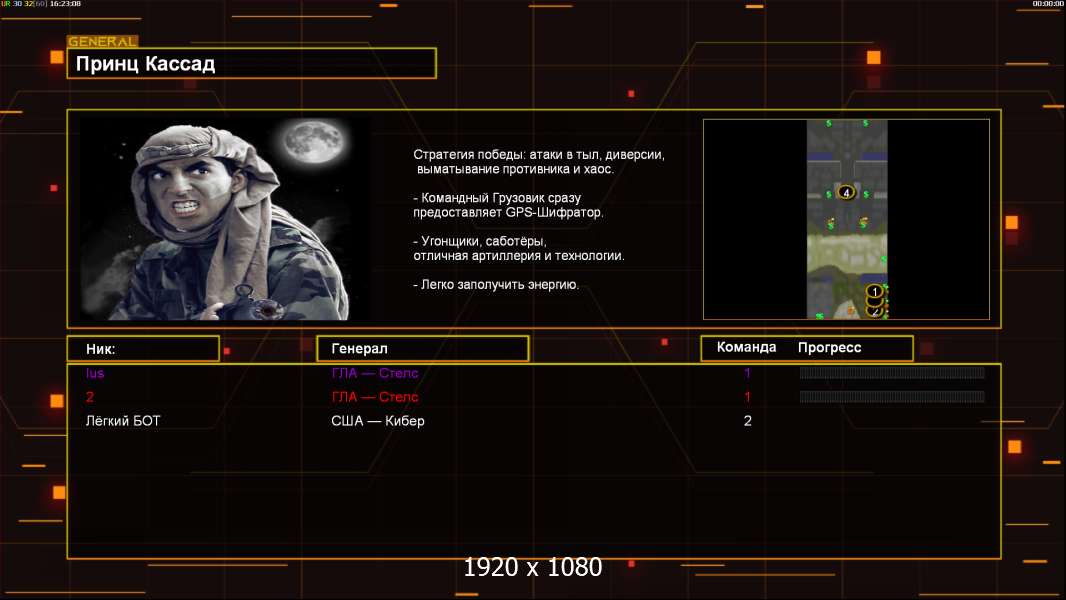Click start position marker 4 on minimap
1066x600 pixels.
846,193
